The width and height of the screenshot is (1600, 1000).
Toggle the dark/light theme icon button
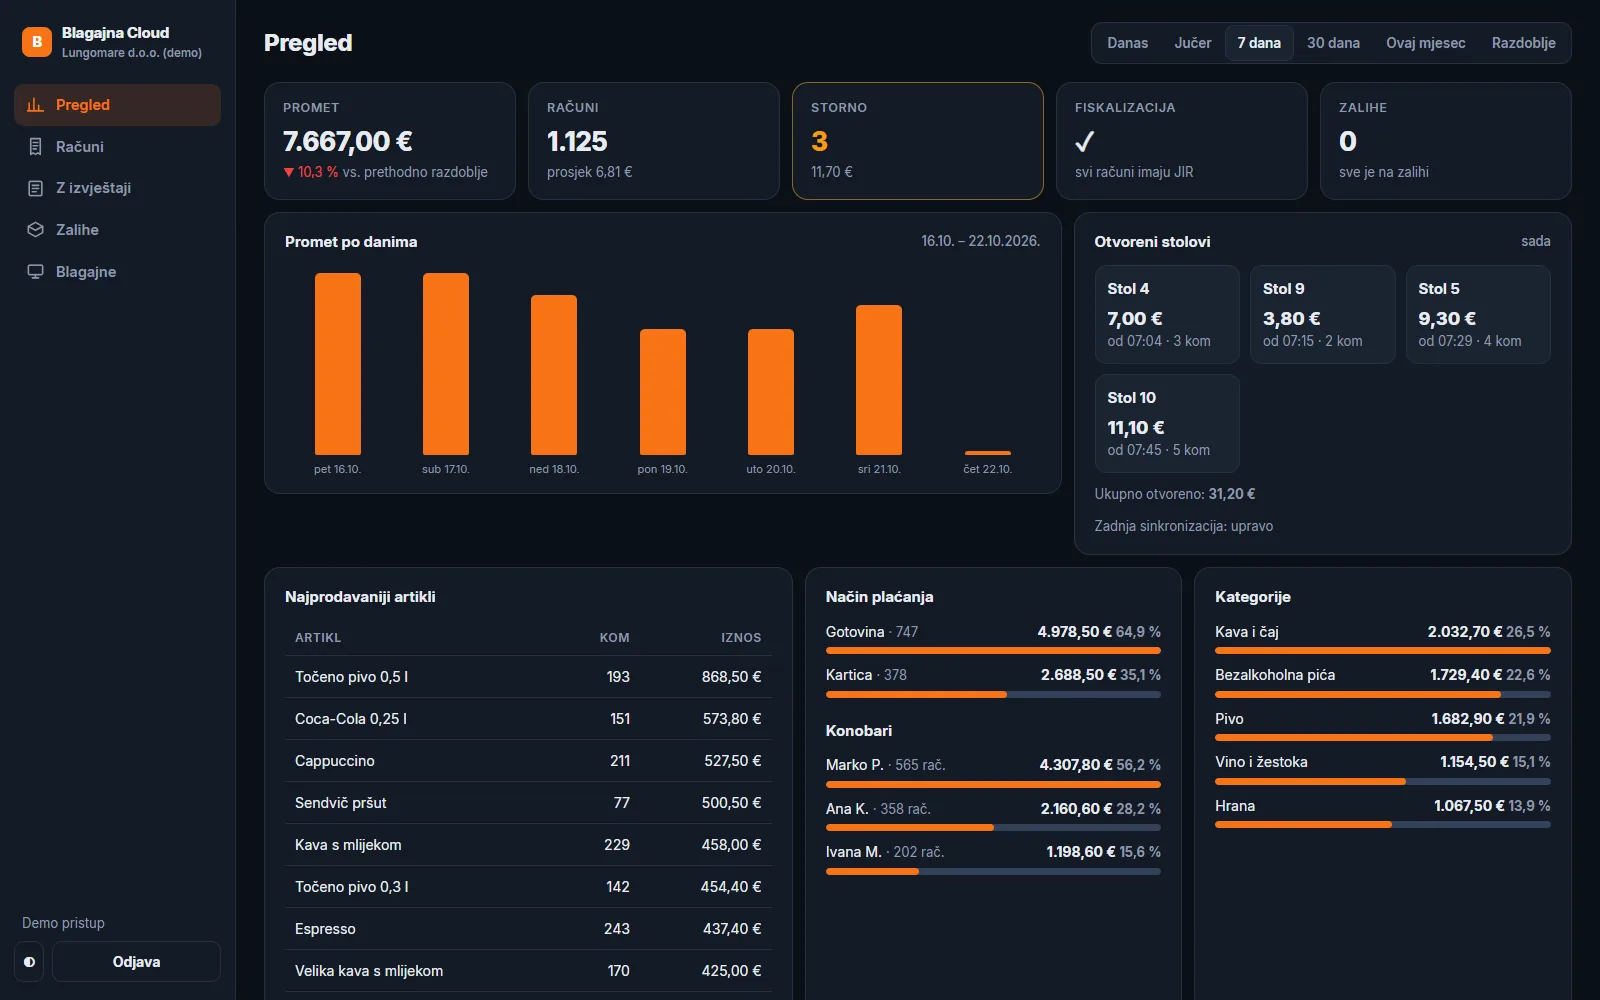point(29,962)
